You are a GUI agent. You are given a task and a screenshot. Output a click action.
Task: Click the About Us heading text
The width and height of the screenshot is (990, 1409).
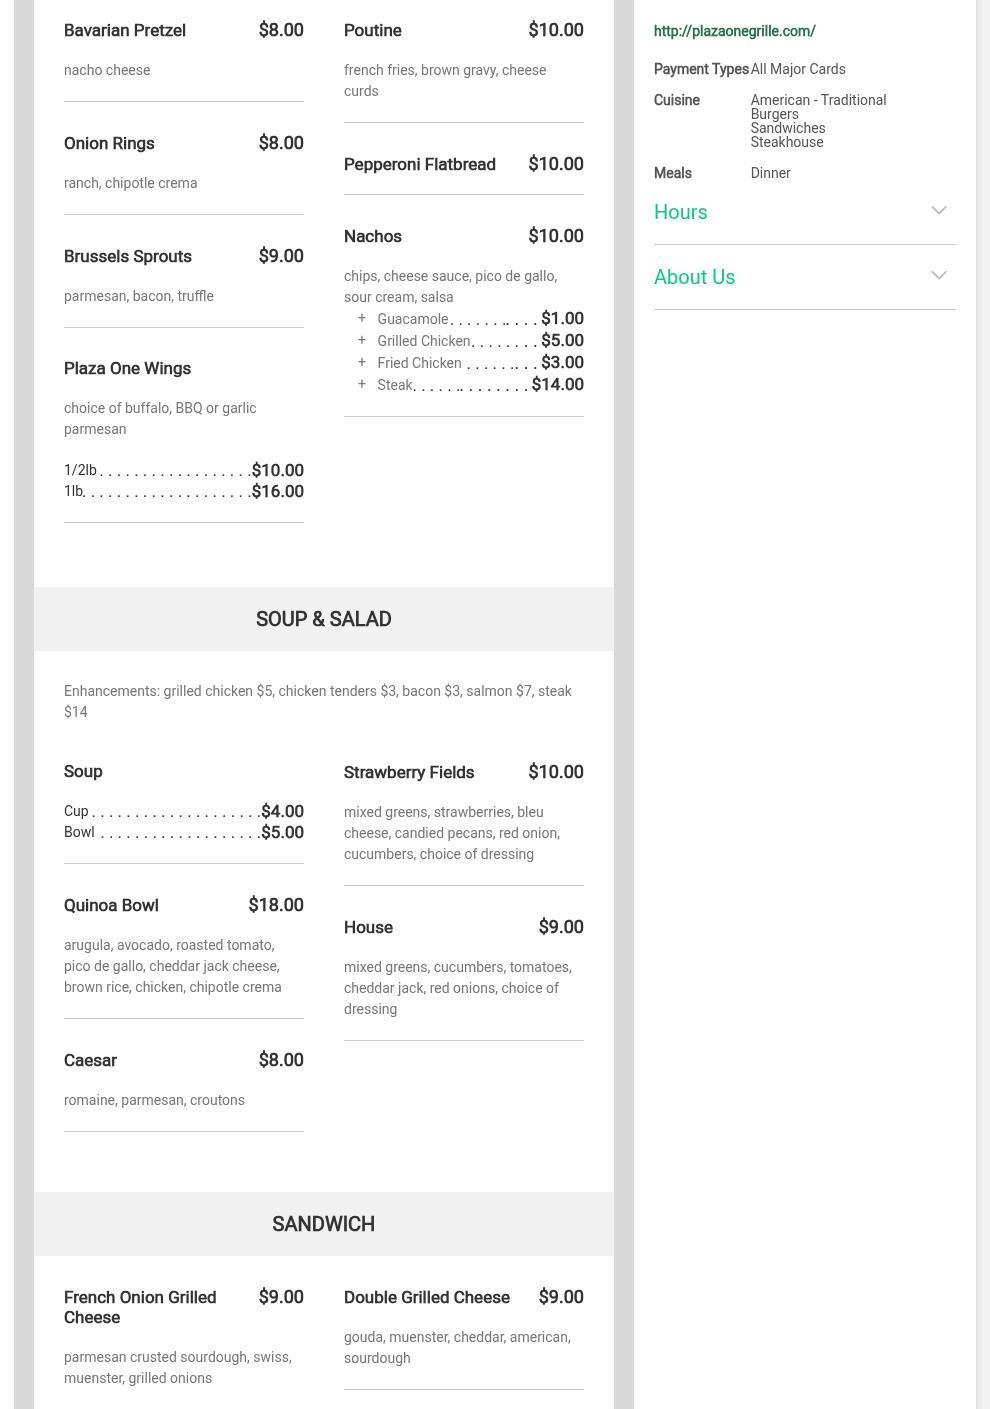pyautogui.click(x=694, y=277)
